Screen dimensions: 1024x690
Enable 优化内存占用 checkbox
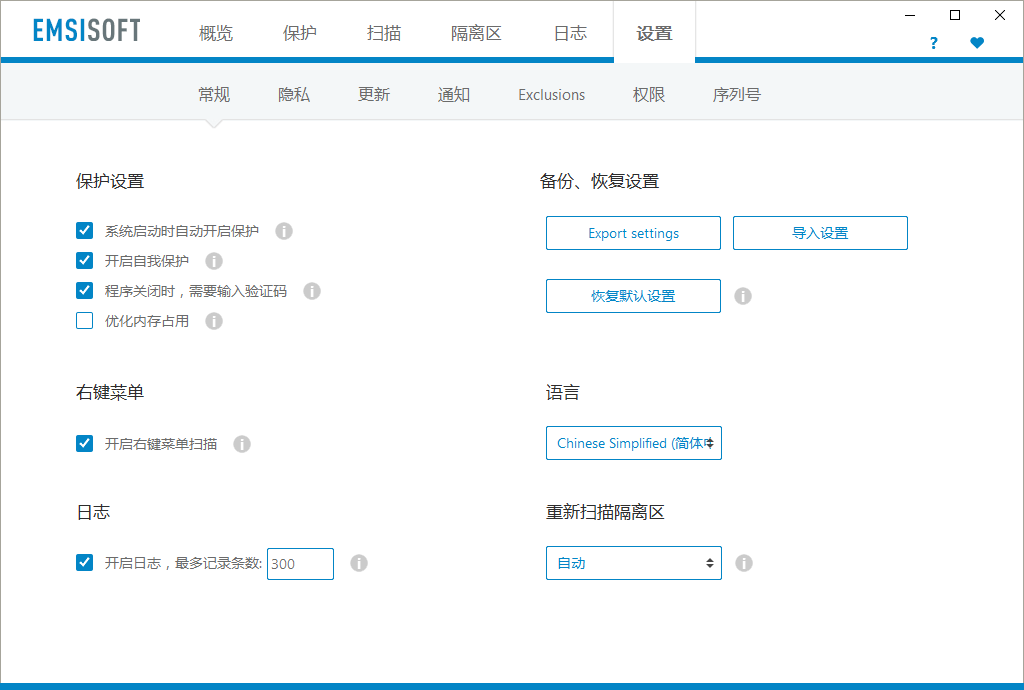click(84, 321)
